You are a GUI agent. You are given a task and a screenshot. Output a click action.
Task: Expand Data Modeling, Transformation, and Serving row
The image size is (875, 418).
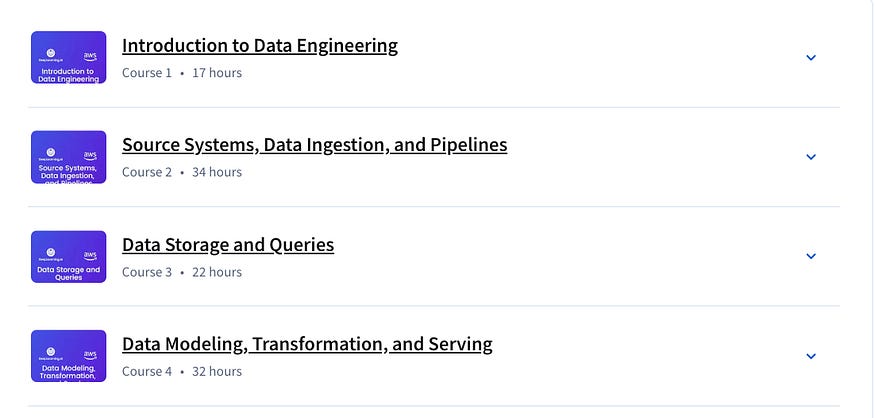click(x=811, y=356)
